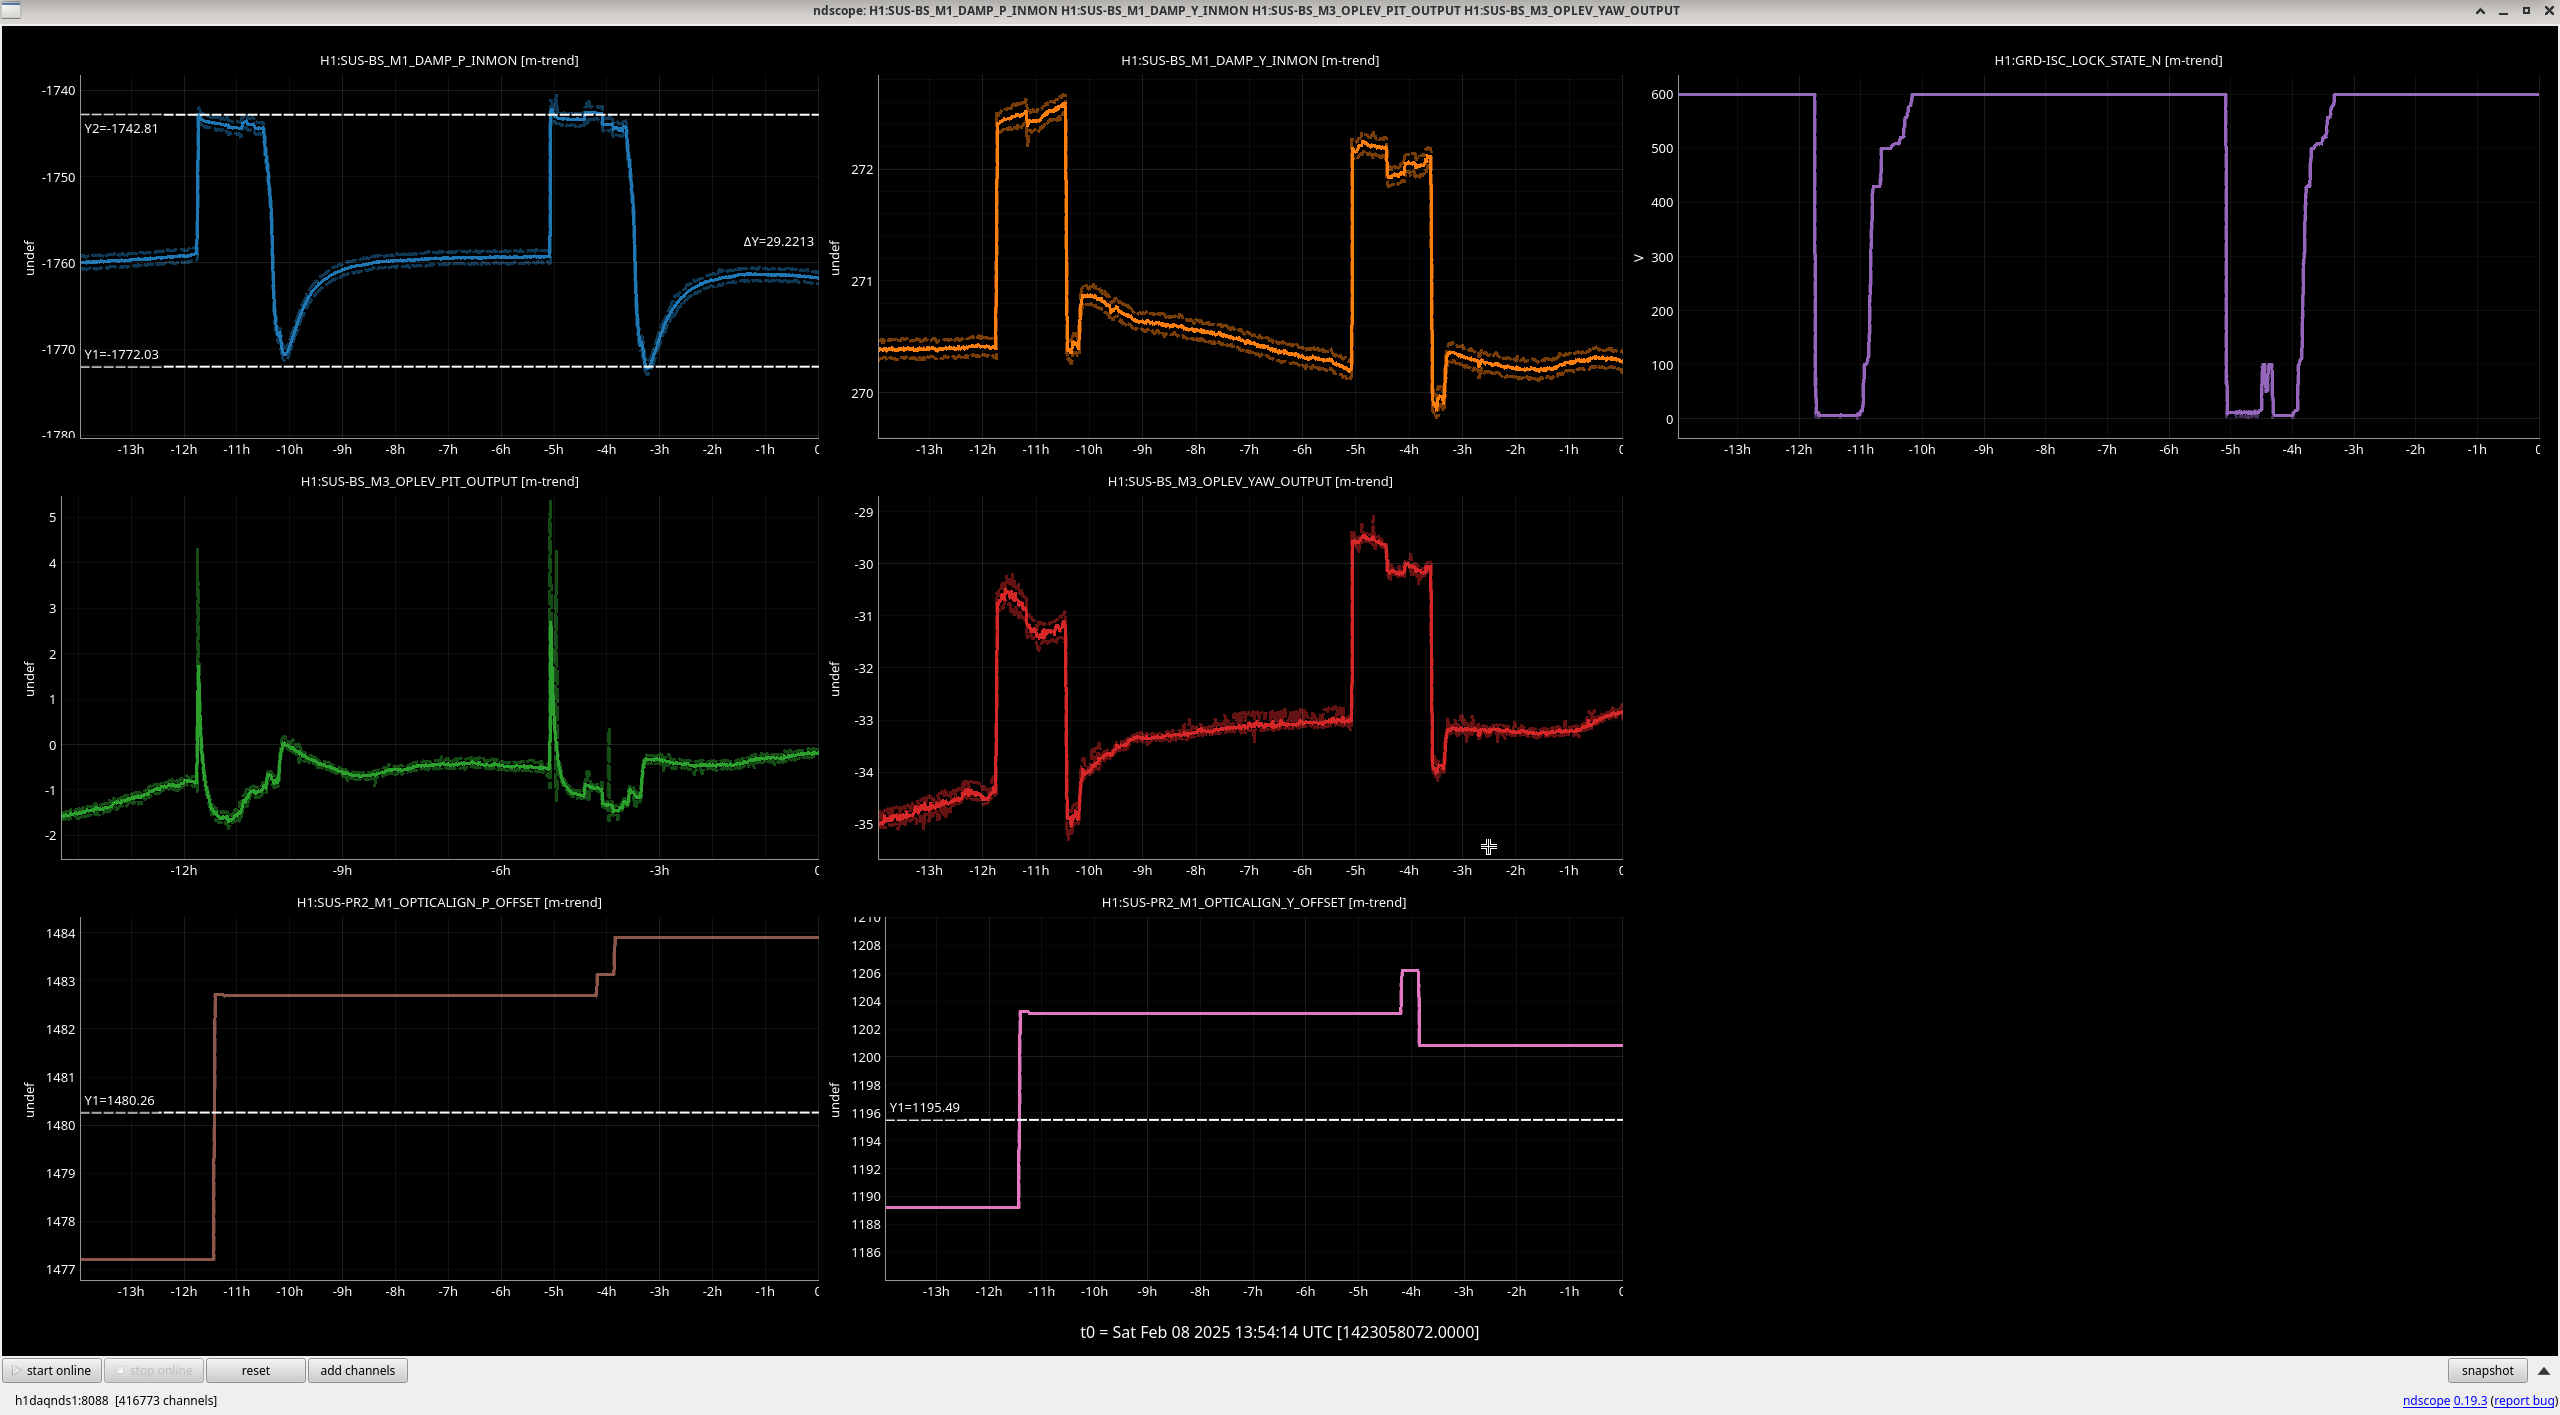Click the H1:SUS-BS_M1_DAMP_Y_INMON plot title
The image size is (2560, 1415).
(x=1250, y=60)
